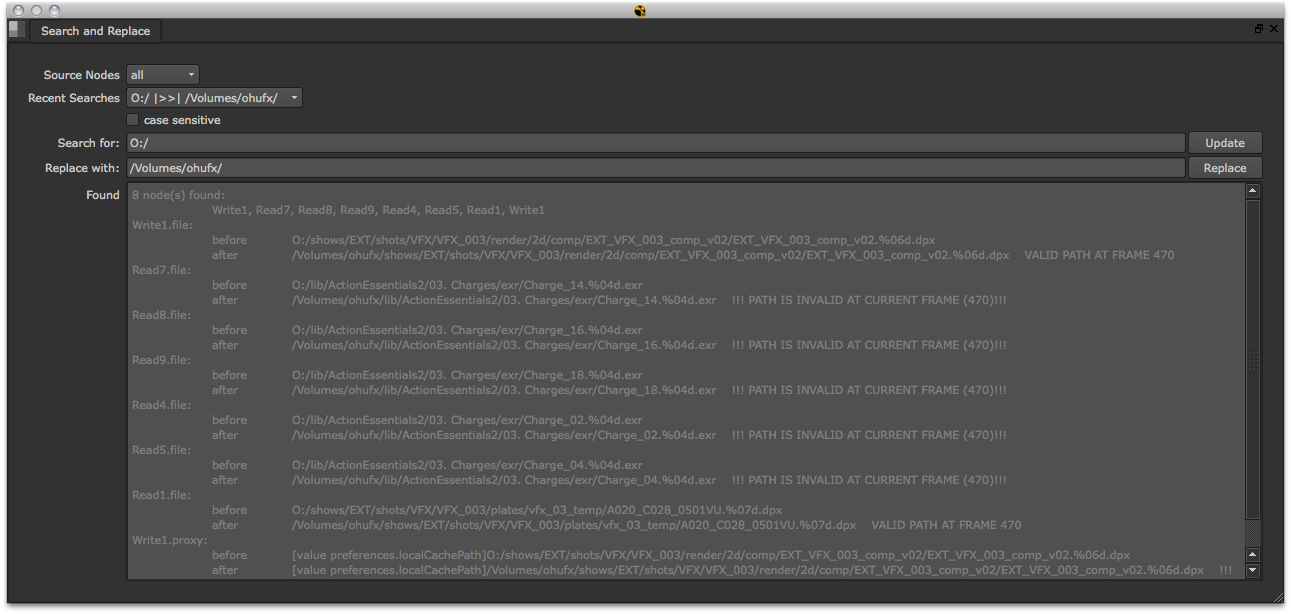The image size is (1291, 614).
Task: Click scroll up arrow at top of results
Action: (x=1253, y=191)
